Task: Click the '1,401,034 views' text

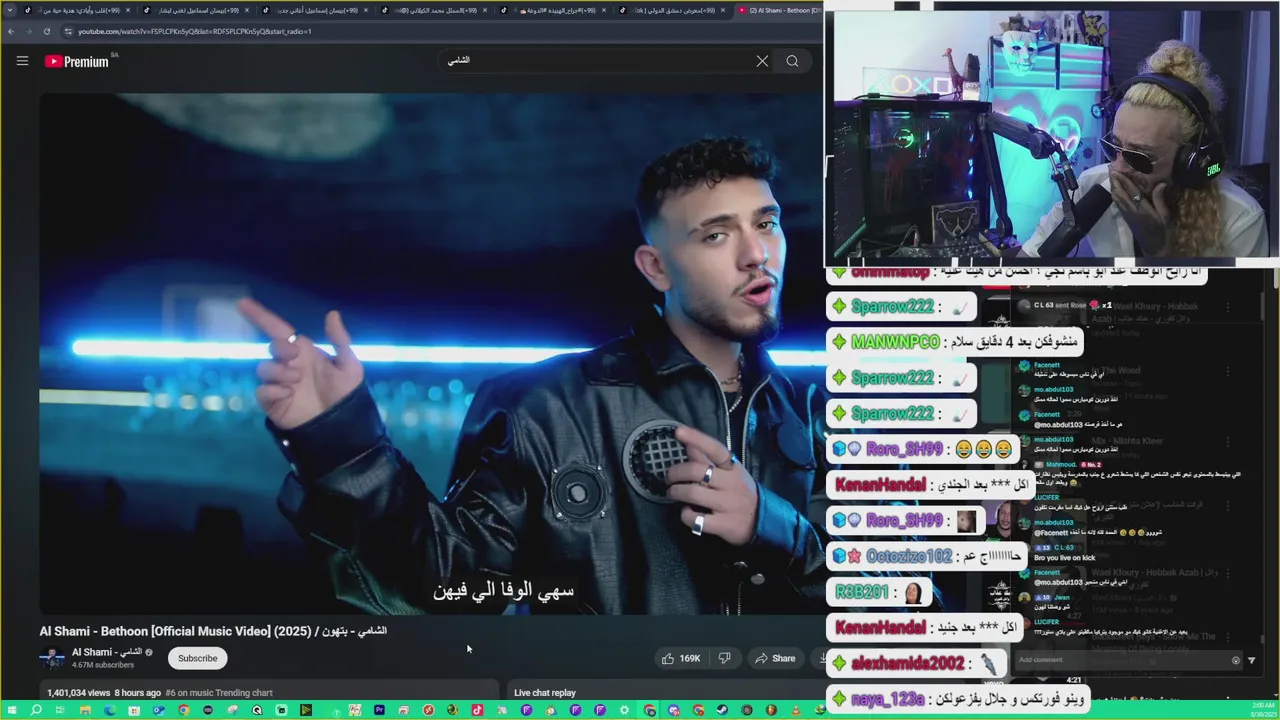Action: pos(79,692)
